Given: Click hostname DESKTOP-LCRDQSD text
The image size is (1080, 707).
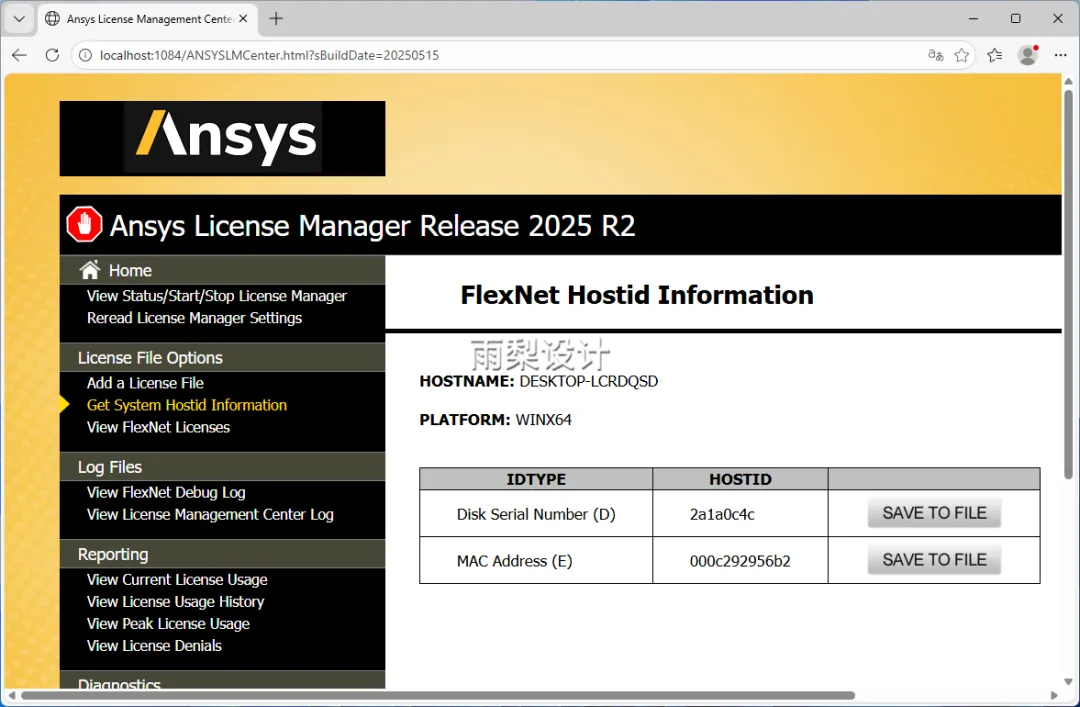Looking at the screenshot, I should click(589, 381).
